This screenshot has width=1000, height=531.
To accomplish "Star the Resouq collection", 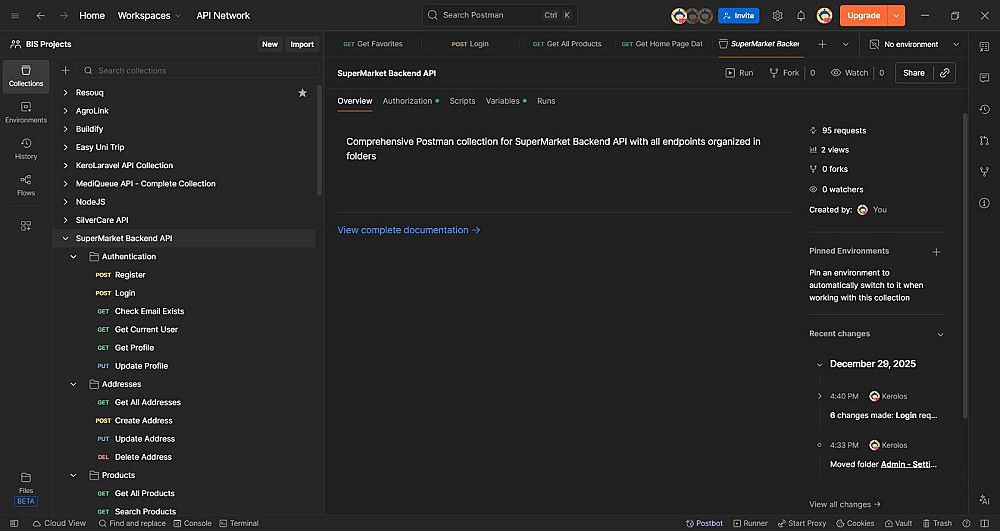I will [x=303, y=93].
